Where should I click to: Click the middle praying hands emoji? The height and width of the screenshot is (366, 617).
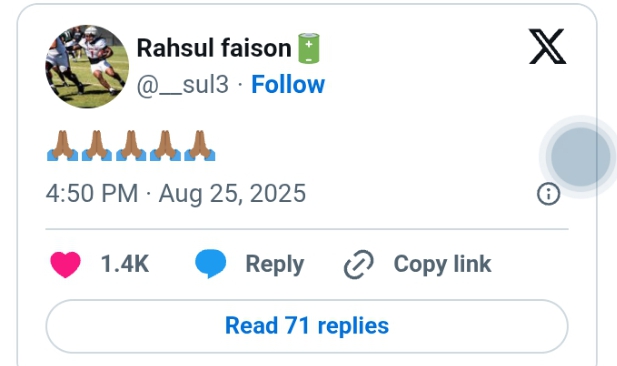point(131,146)
